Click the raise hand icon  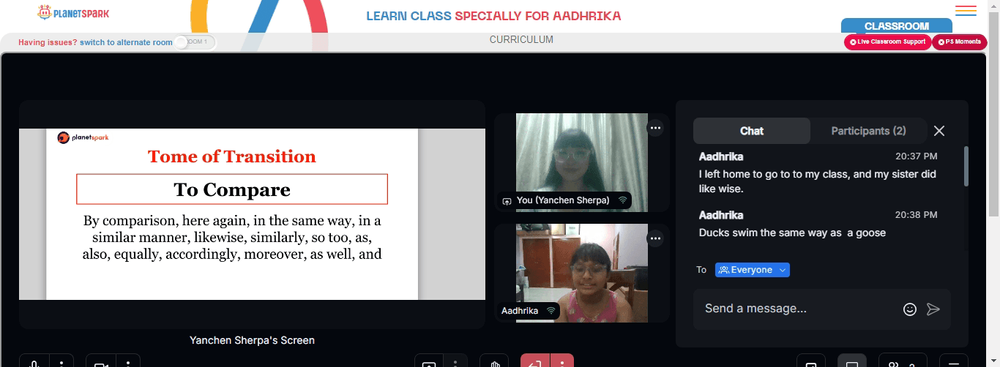494,361
